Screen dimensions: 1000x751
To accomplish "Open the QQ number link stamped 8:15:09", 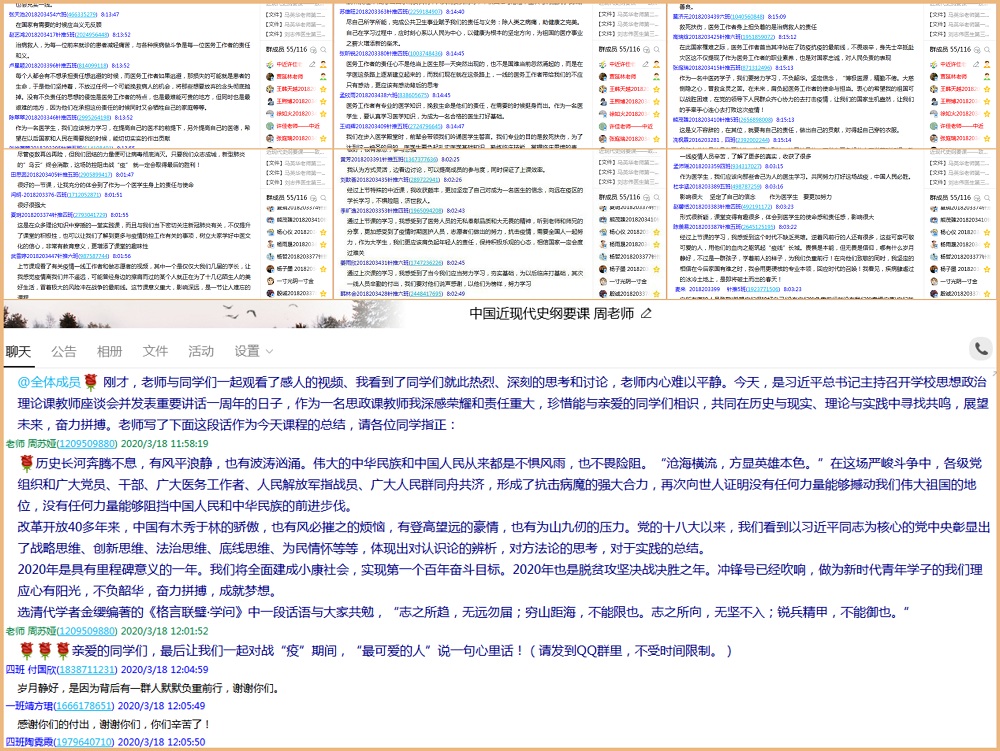I will [x=745, y=17].
